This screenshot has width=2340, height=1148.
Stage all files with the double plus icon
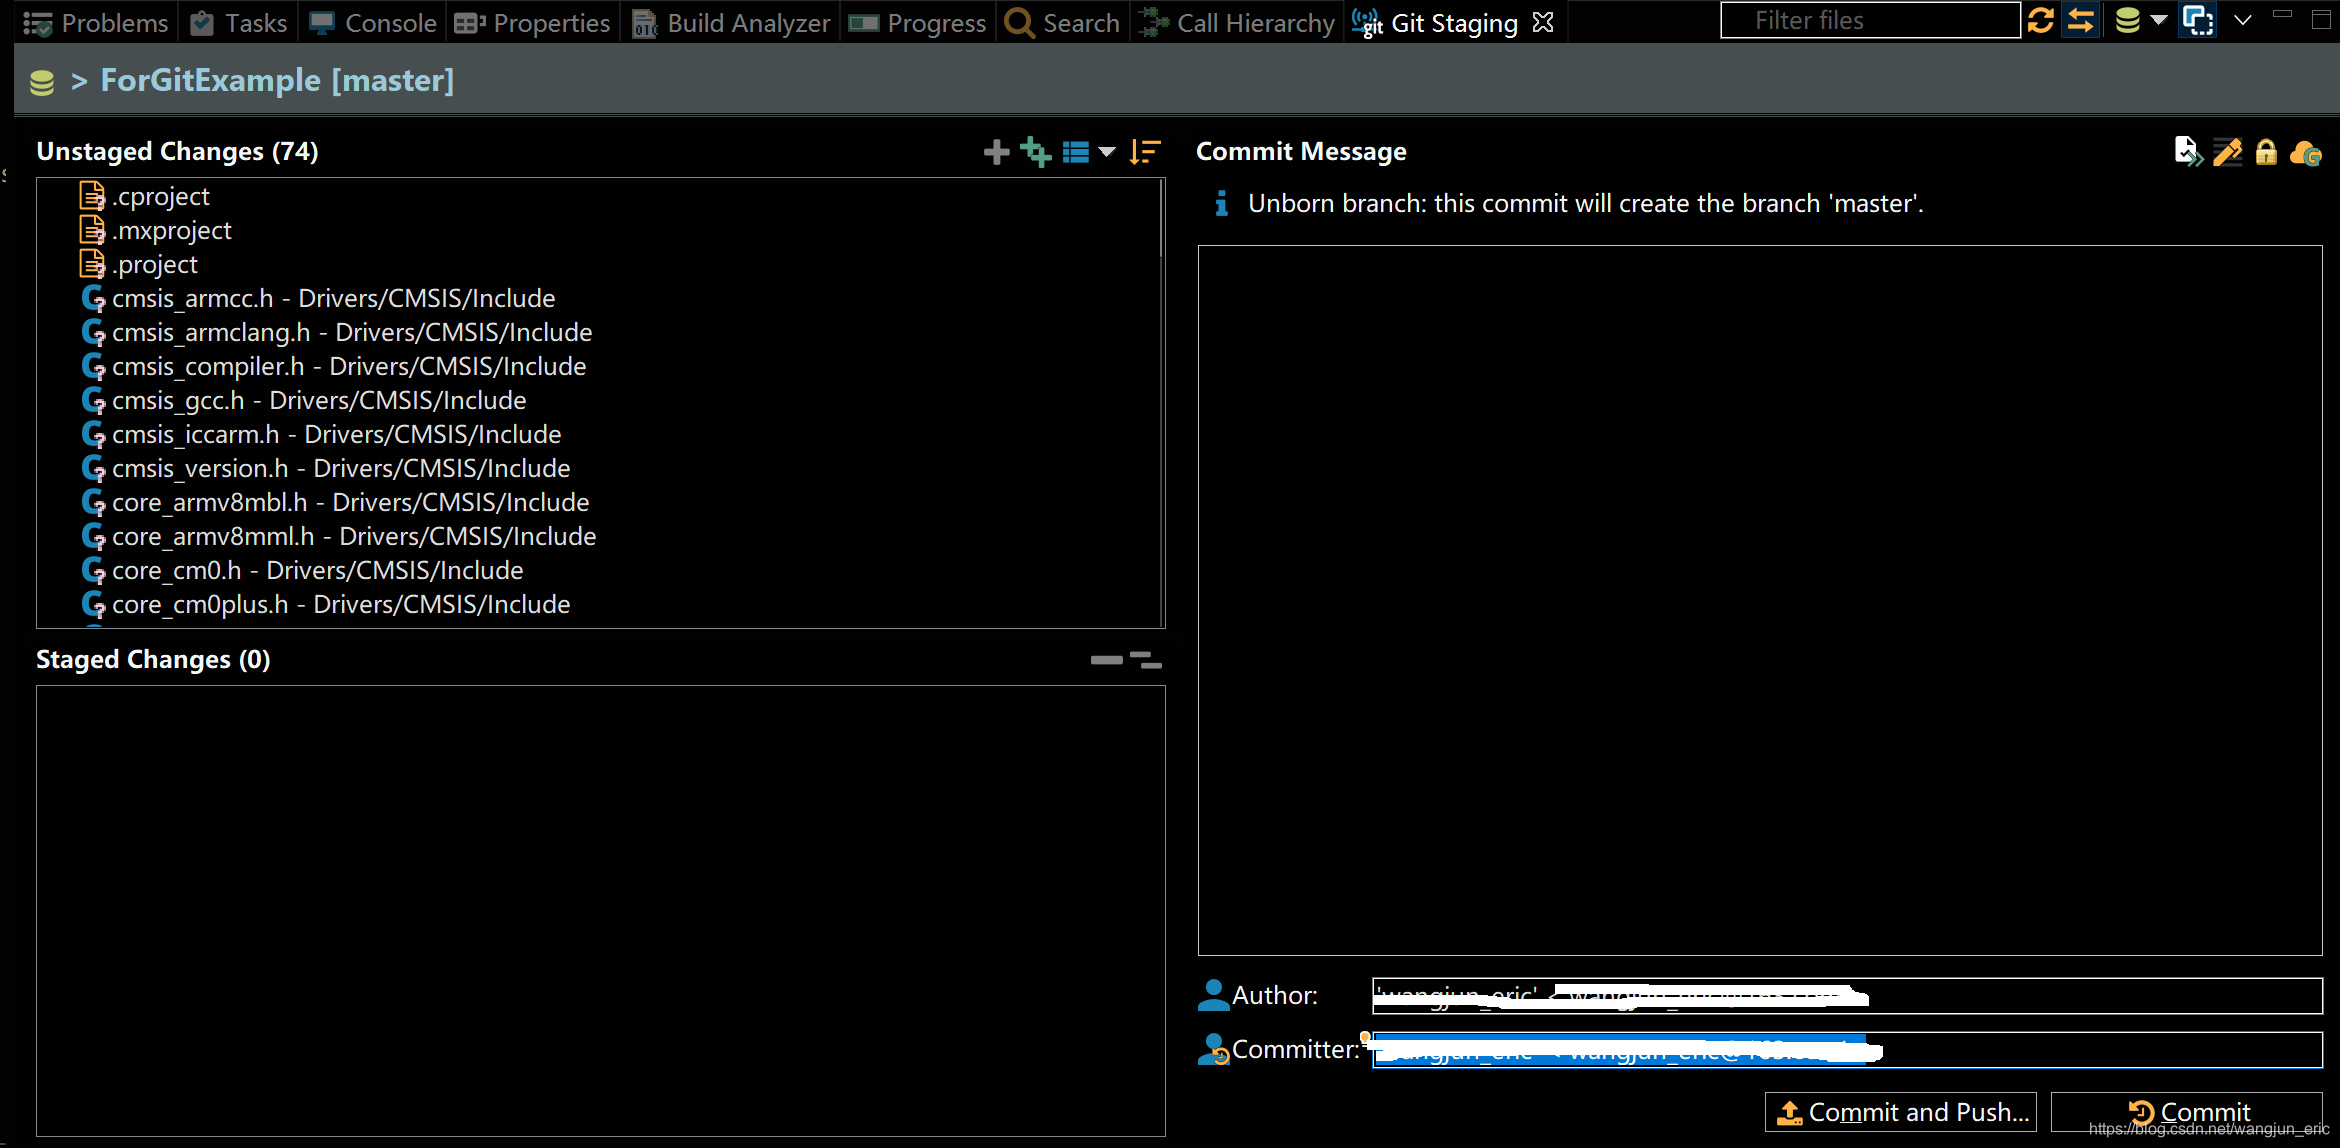coord(1036,152)
